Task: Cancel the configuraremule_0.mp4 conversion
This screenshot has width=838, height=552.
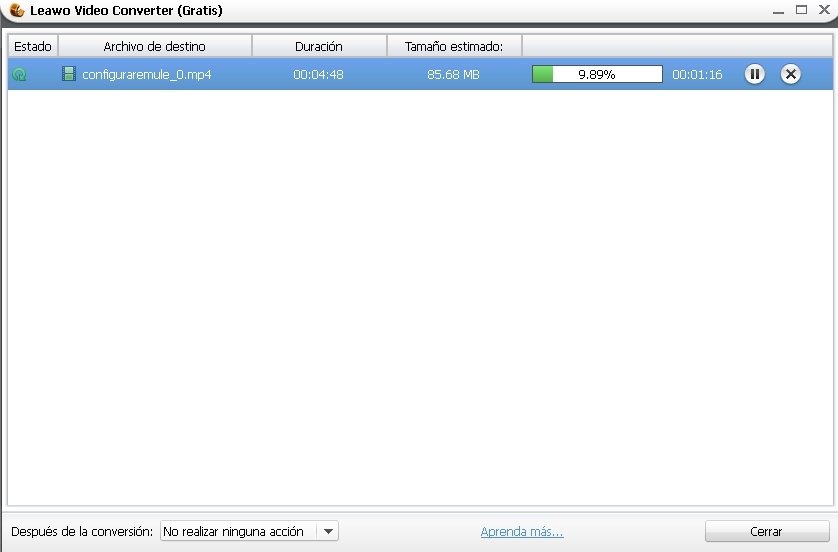Action: (x=790, y=74)
